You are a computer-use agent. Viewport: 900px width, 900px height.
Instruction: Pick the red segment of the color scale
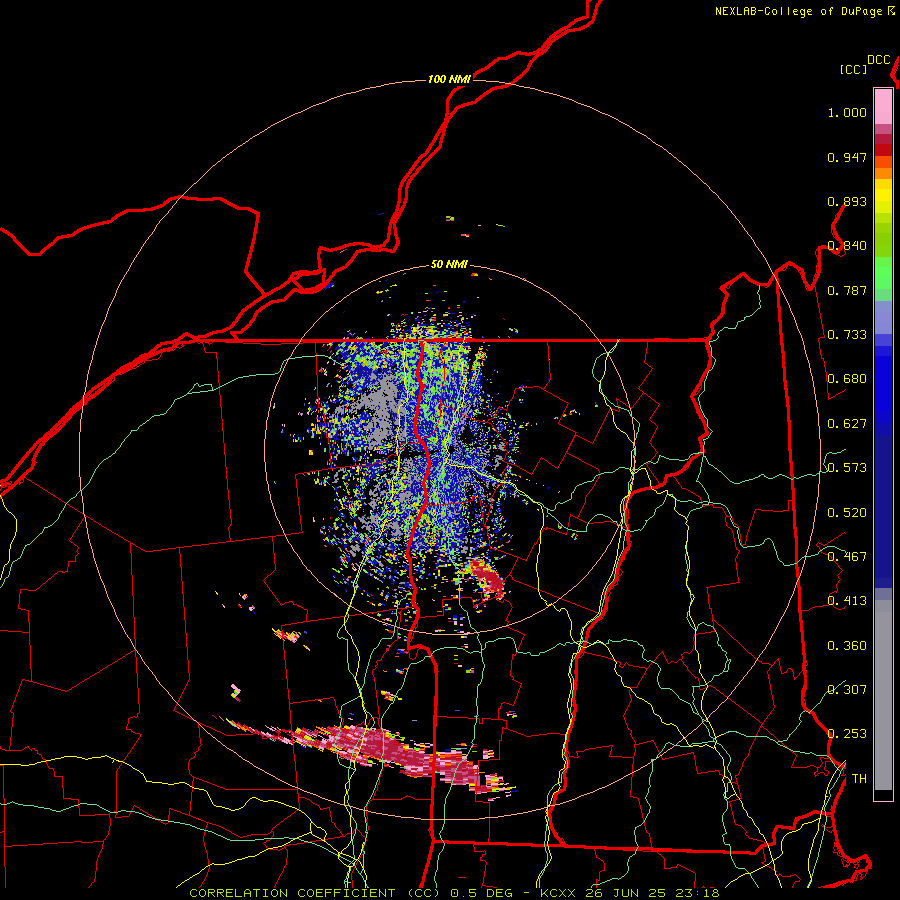pos(883,150)
